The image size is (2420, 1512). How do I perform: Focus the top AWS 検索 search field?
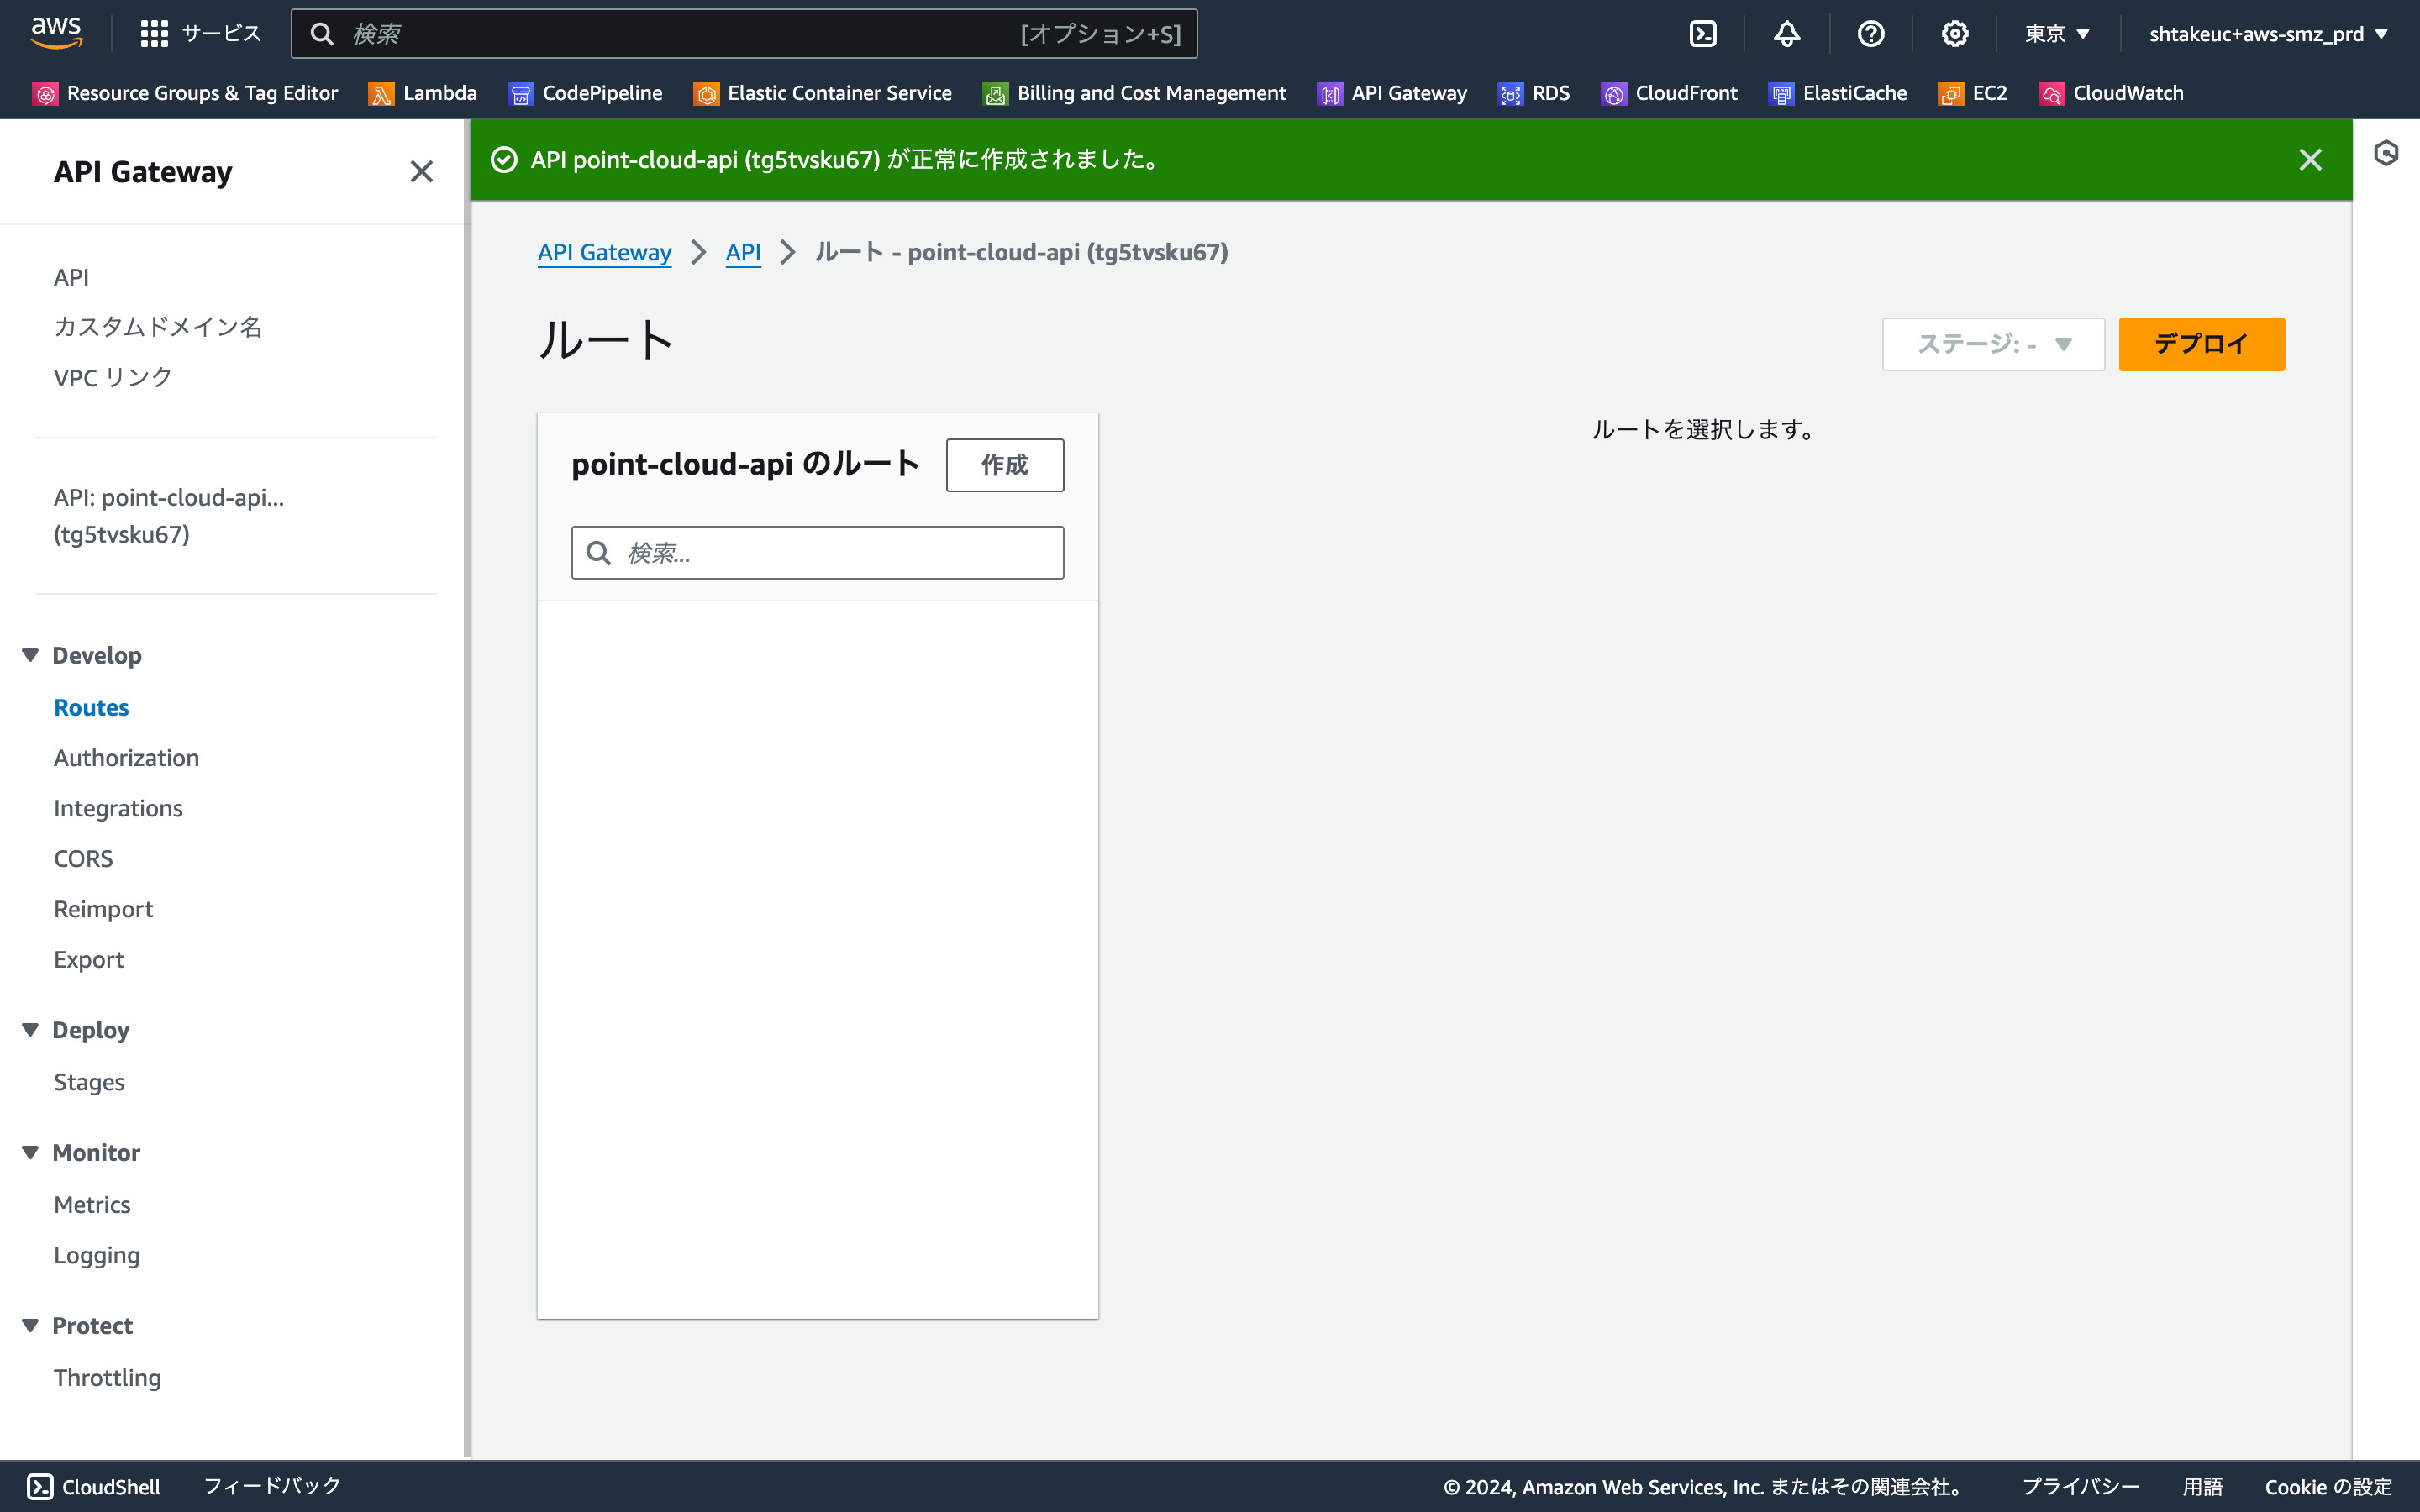click(744, 34)
